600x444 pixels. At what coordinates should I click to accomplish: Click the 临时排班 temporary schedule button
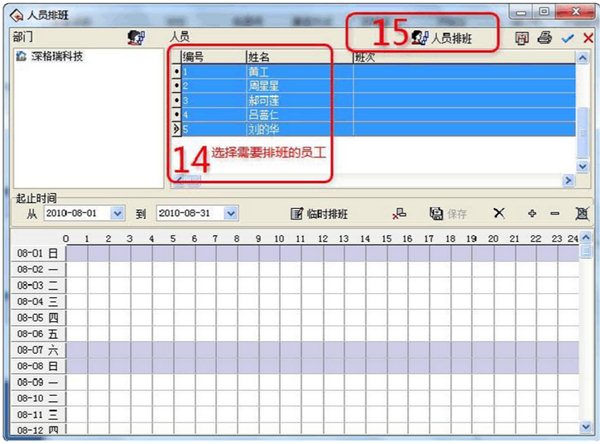point(319,214)
